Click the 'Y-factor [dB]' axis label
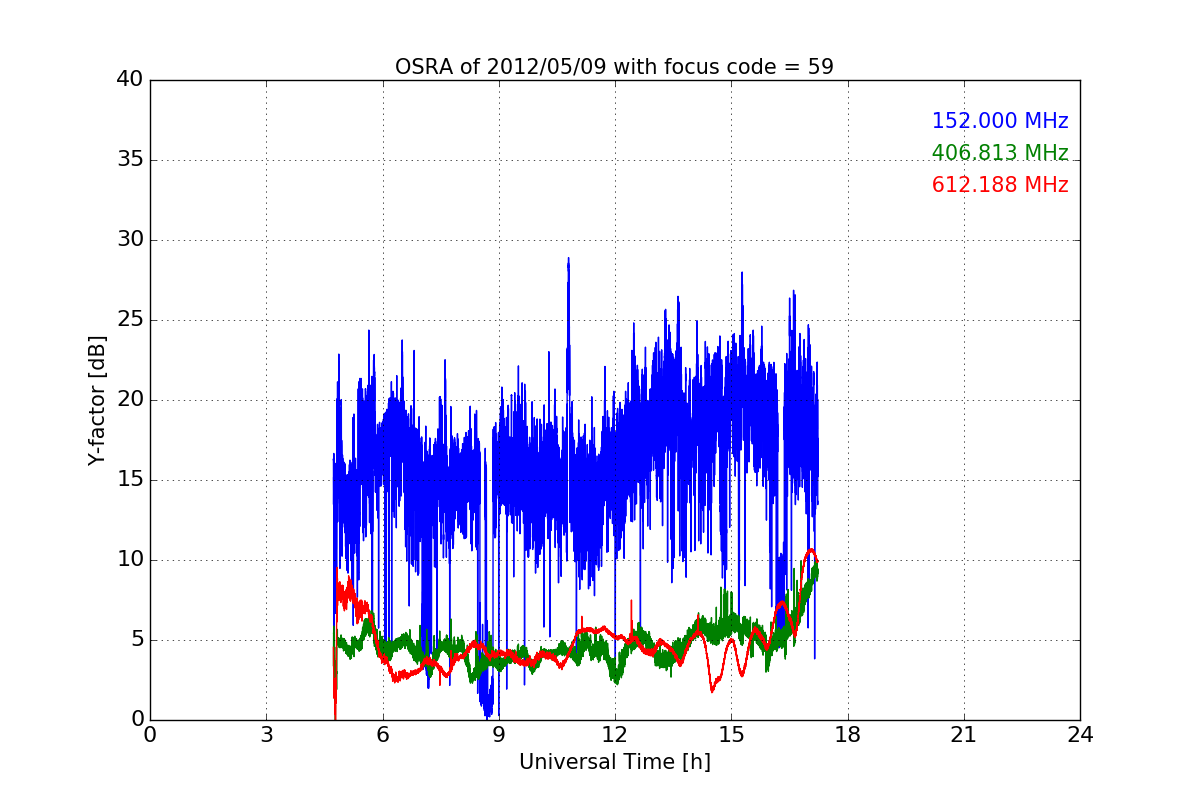 (97, 400)
